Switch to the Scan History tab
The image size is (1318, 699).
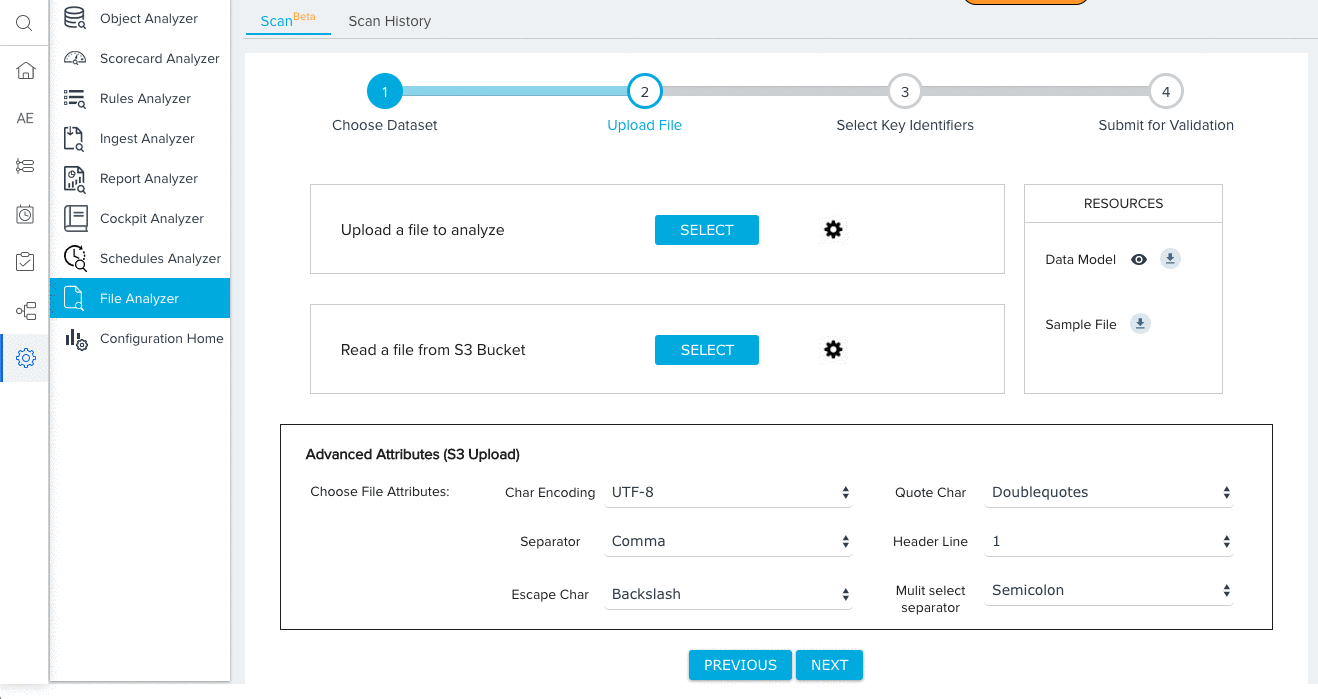(389, 21)
